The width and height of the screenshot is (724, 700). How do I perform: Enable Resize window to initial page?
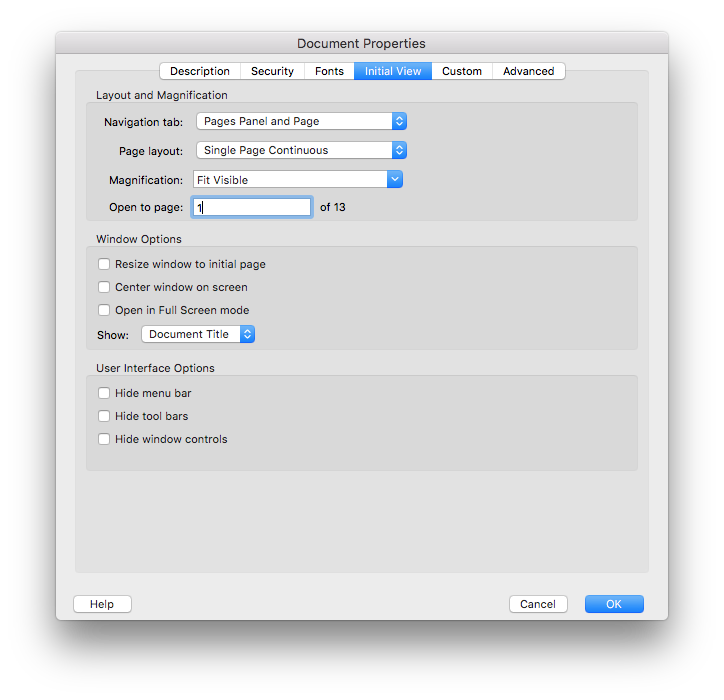104,265
